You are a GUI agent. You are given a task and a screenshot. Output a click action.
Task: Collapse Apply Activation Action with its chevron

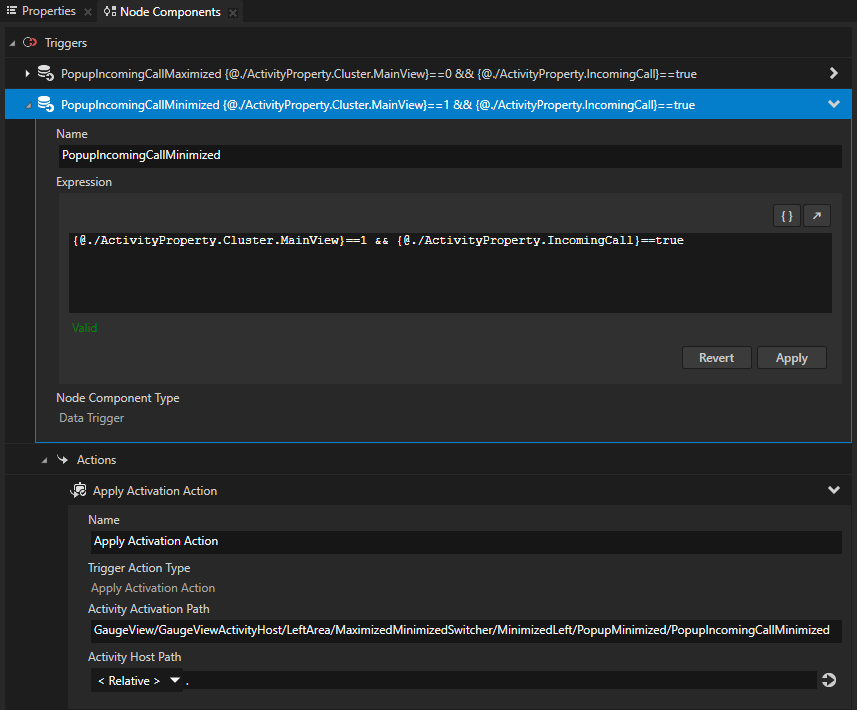[834, 490]
